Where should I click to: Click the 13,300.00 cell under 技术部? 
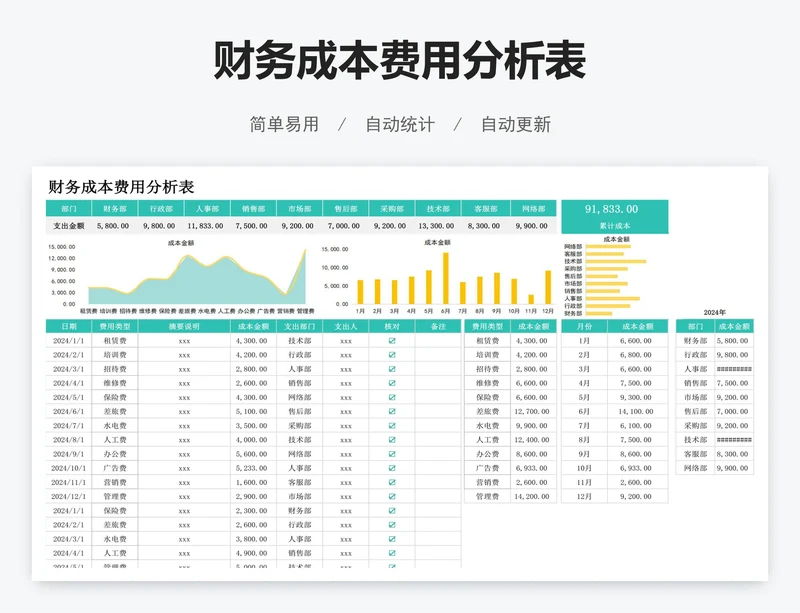coord(436,226)
